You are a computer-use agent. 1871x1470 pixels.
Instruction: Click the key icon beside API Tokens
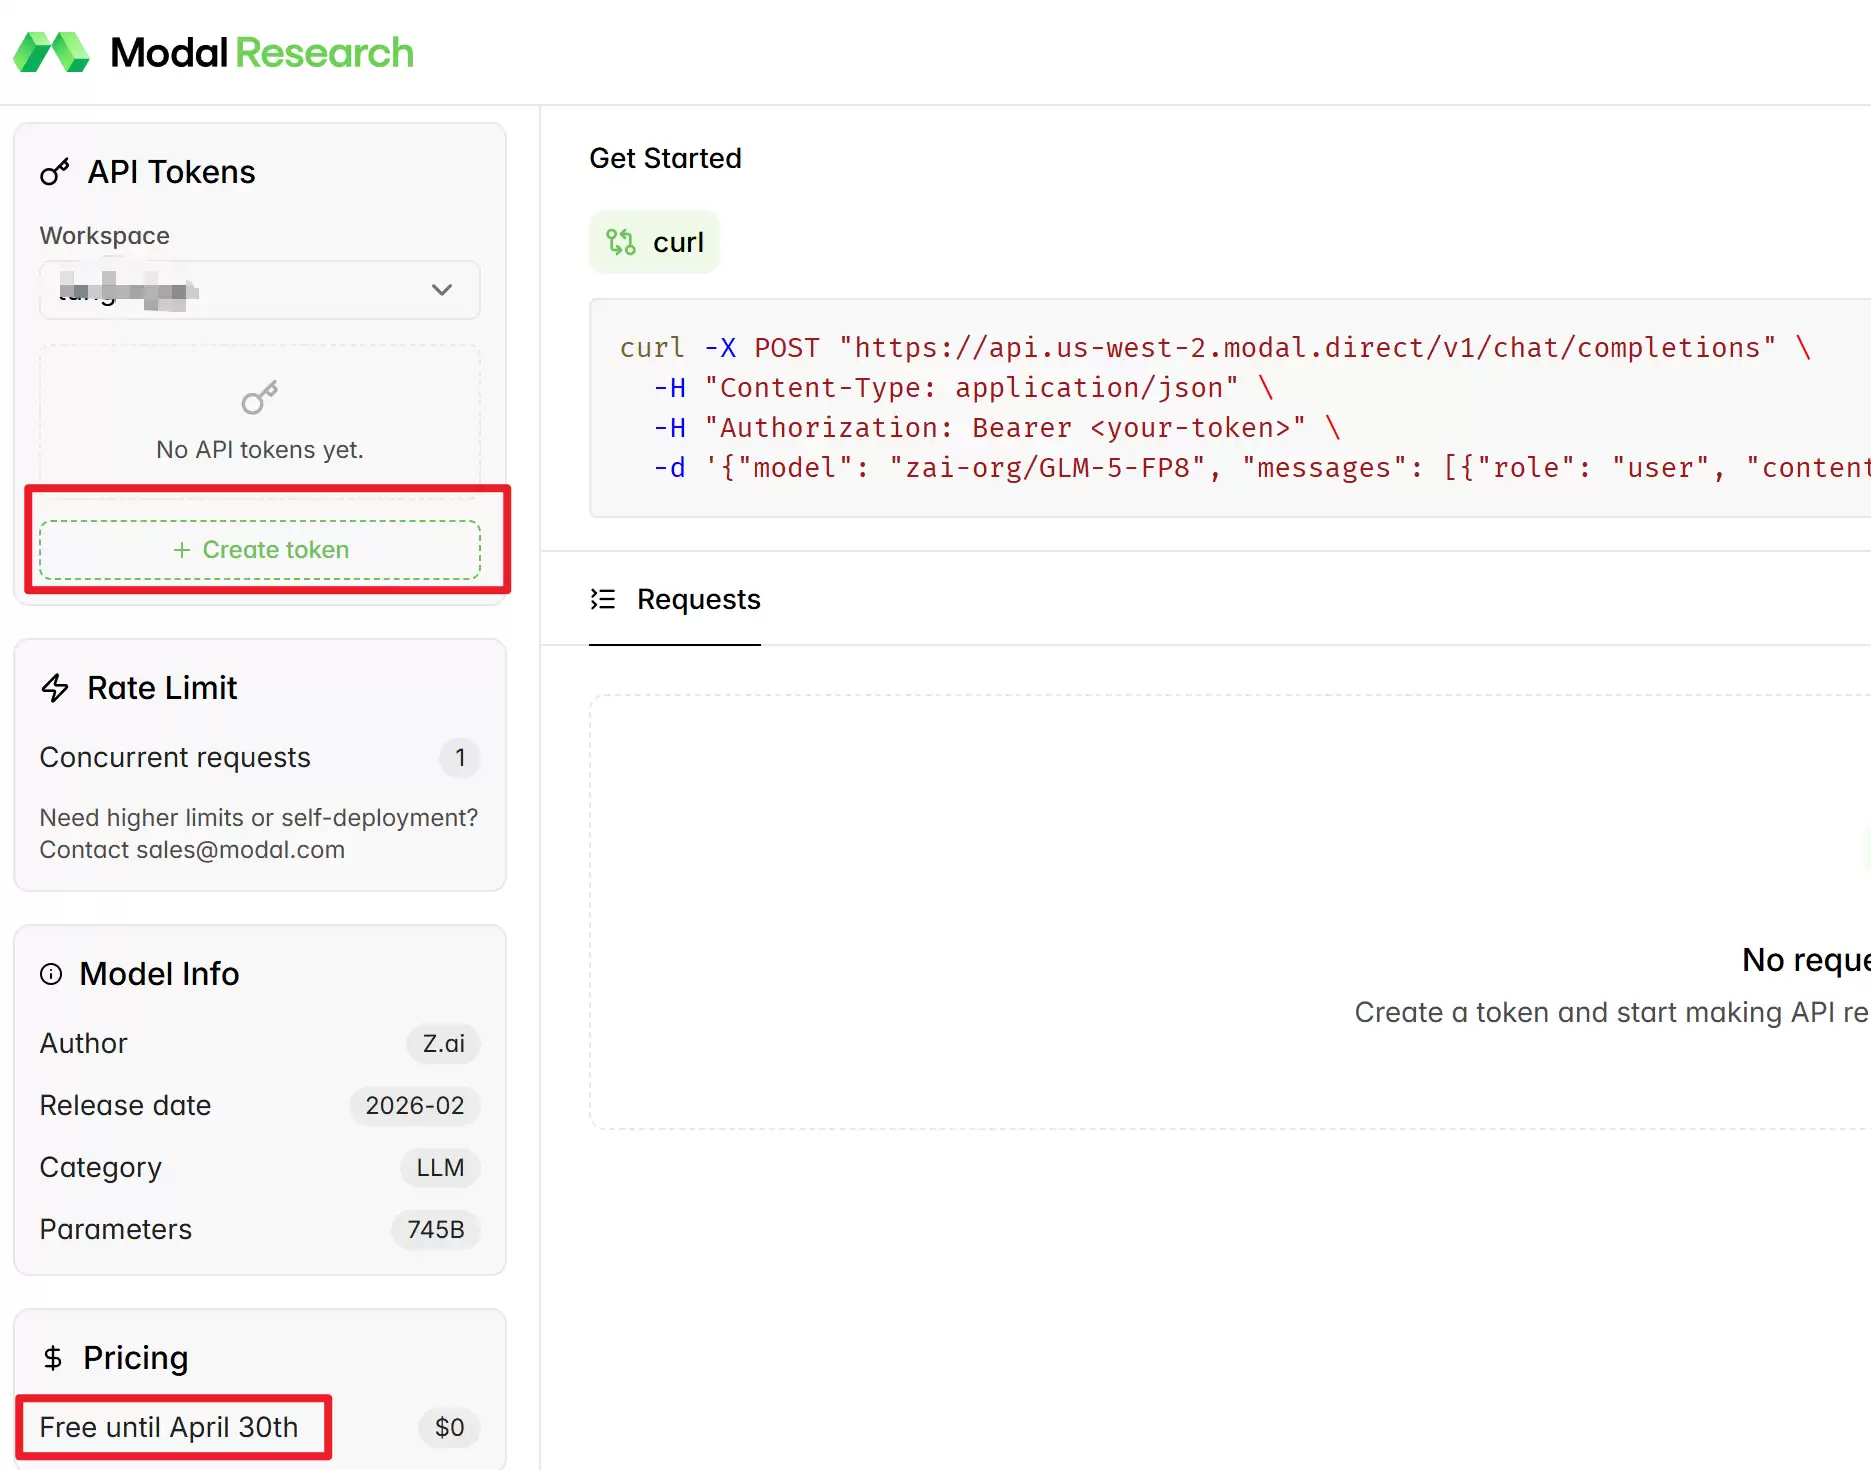tap(55, 172)
